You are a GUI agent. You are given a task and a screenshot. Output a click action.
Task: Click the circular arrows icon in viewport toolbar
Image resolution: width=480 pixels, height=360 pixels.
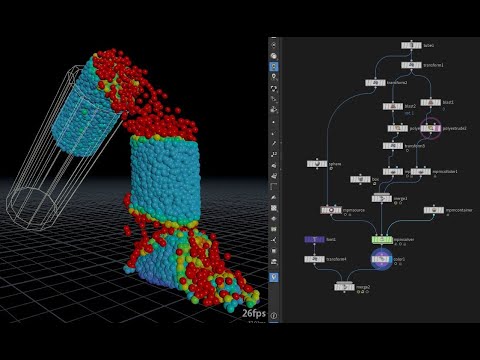274,88
